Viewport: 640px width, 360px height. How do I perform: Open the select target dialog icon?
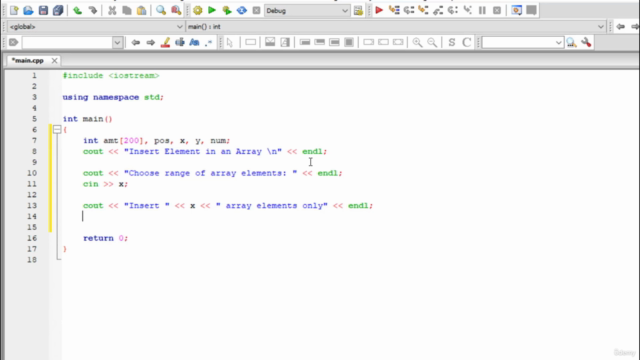(x=358, y=11)
